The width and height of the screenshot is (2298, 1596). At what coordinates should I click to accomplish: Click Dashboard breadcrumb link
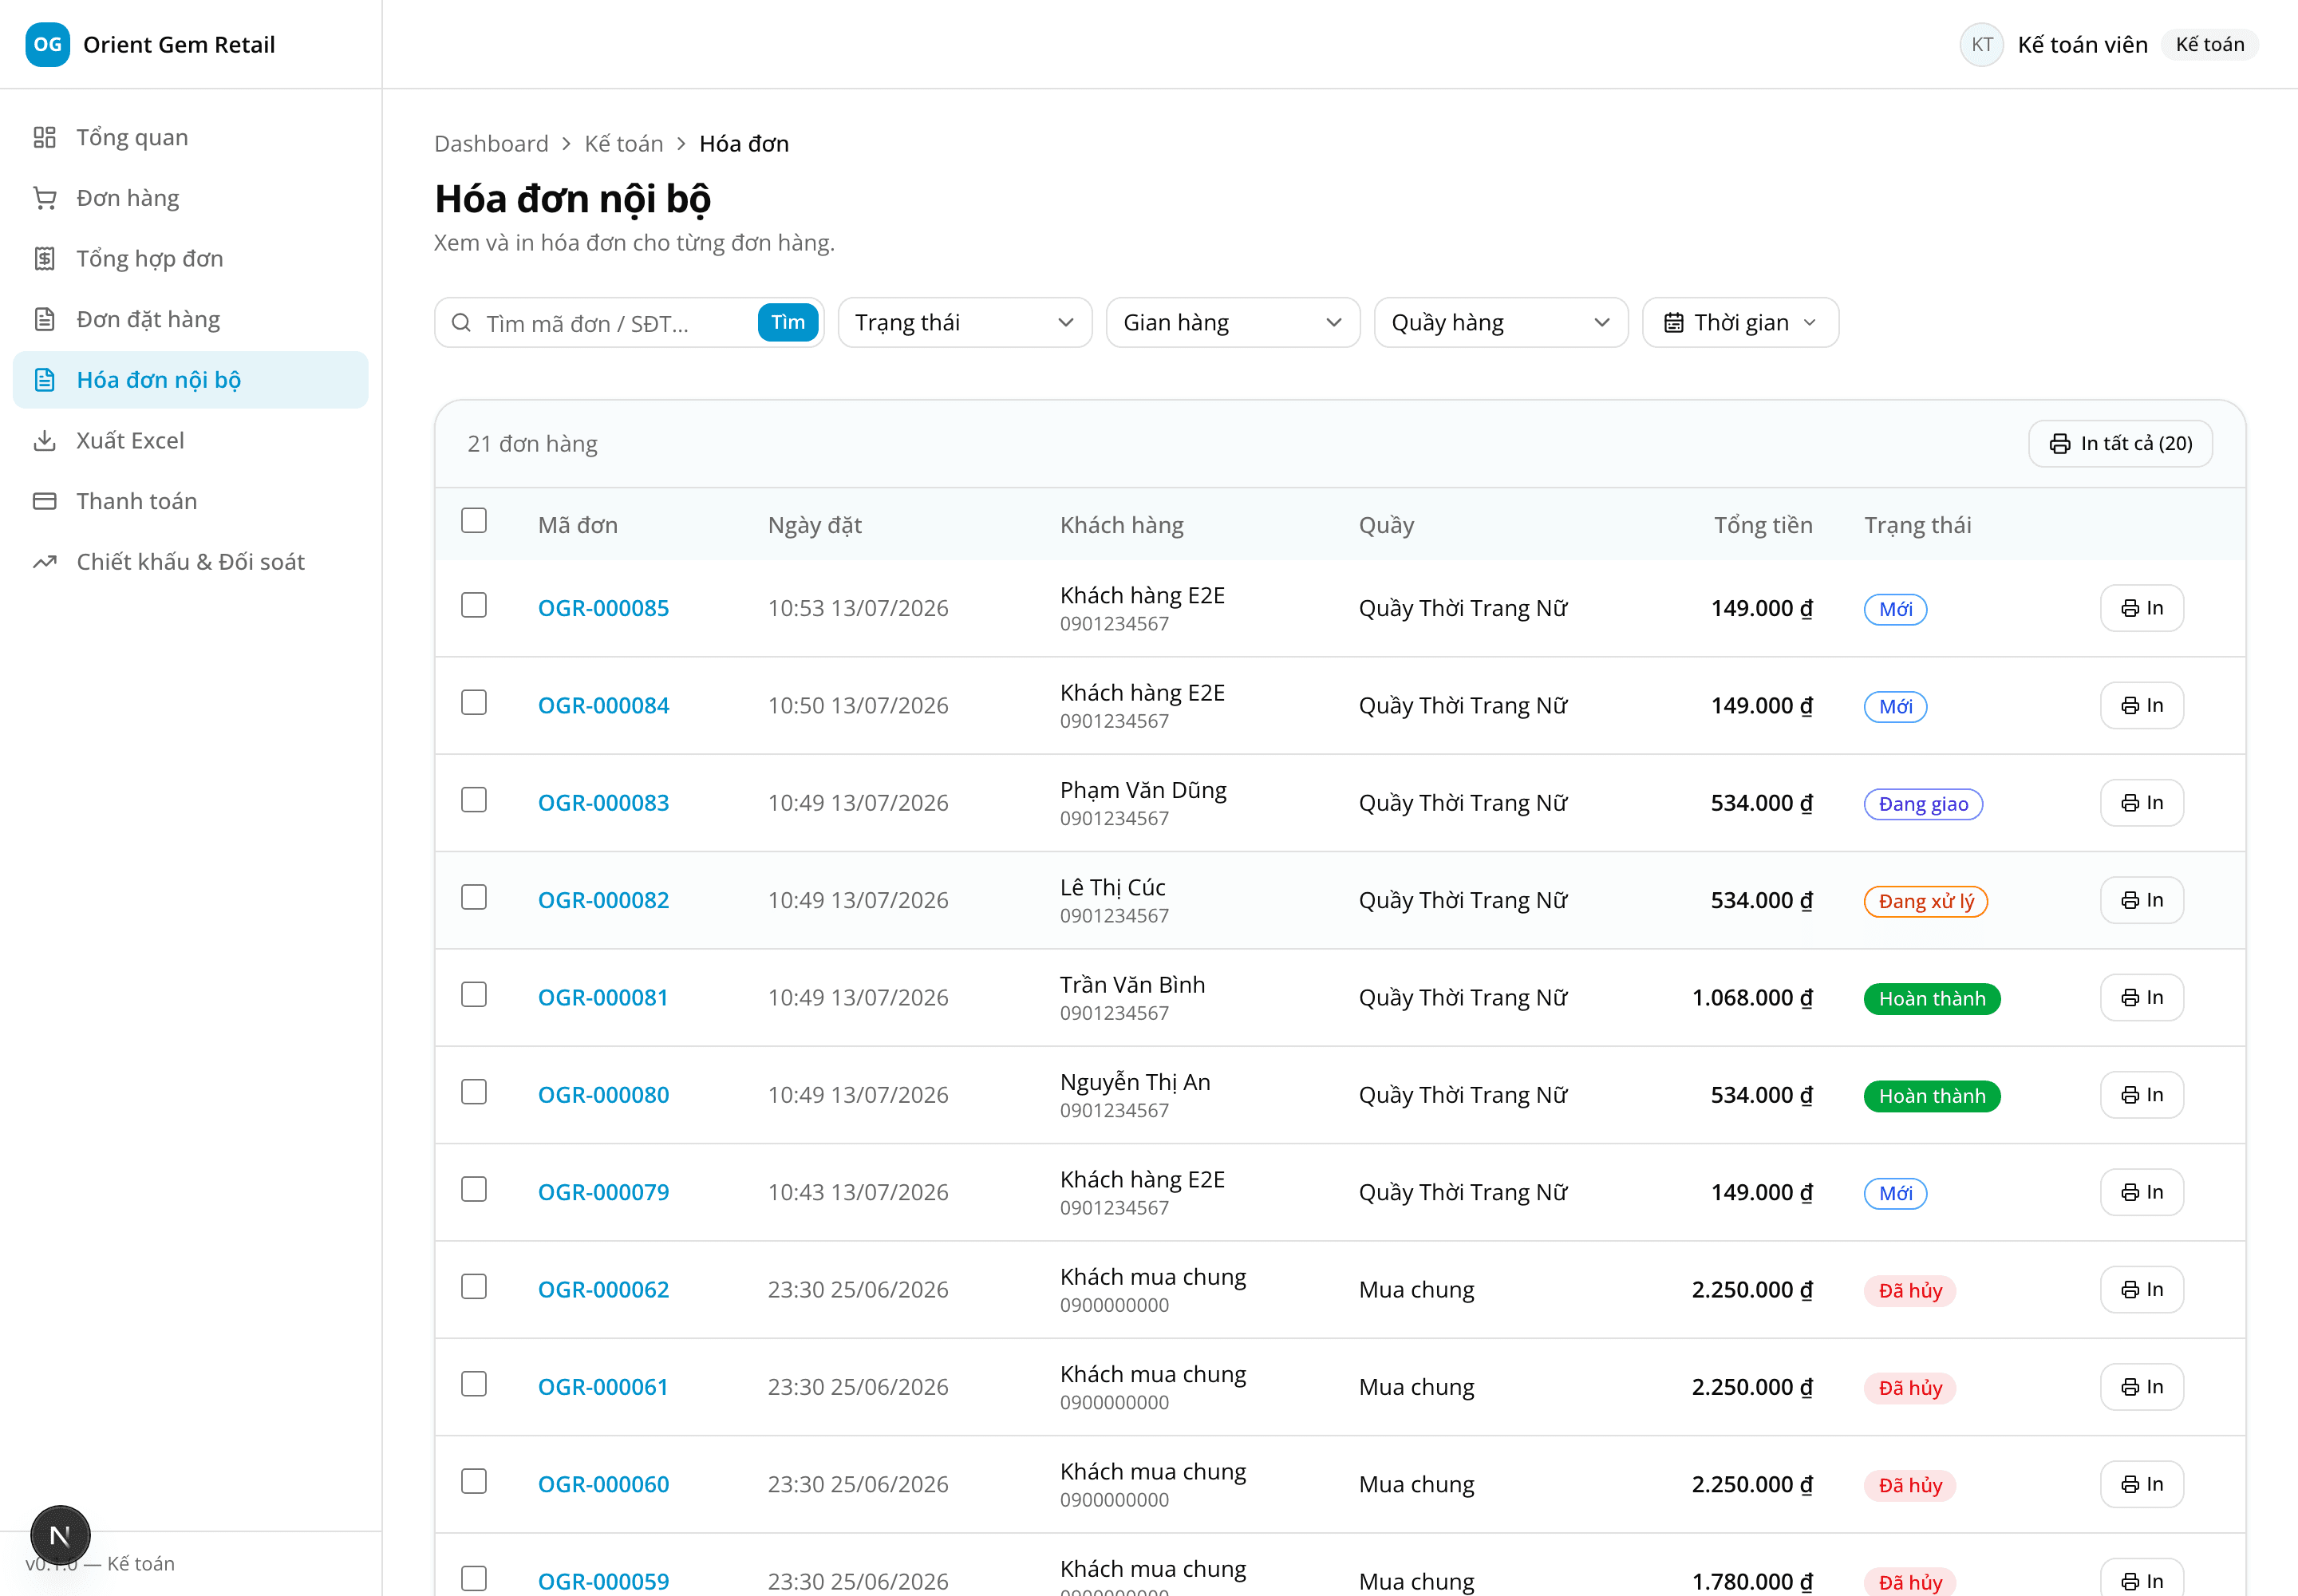click(x=491, y=144)
